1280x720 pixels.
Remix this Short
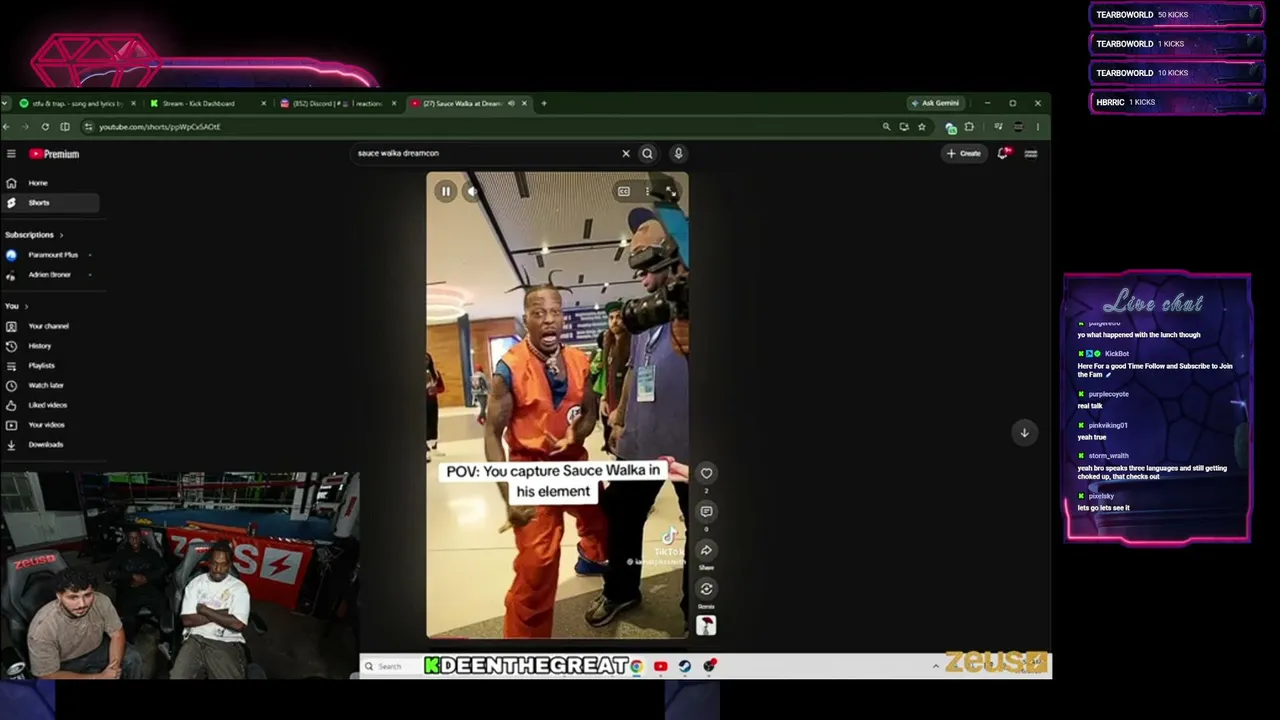click(706, 589)
